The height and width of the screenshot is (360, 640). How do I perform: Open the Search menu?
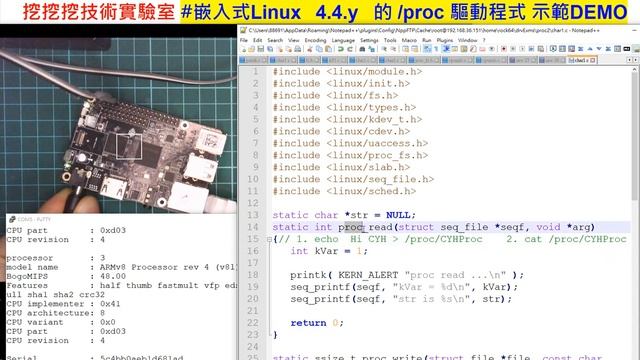tap(275, 40)
